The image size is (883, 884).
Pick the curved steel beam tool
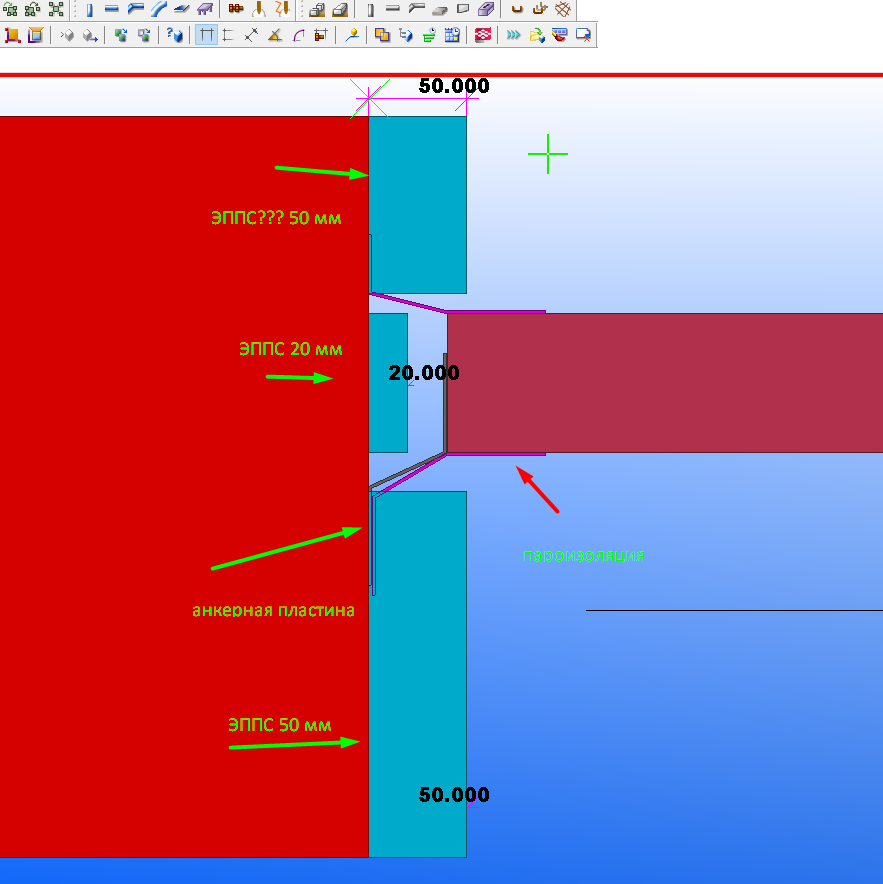click(159, 9)
